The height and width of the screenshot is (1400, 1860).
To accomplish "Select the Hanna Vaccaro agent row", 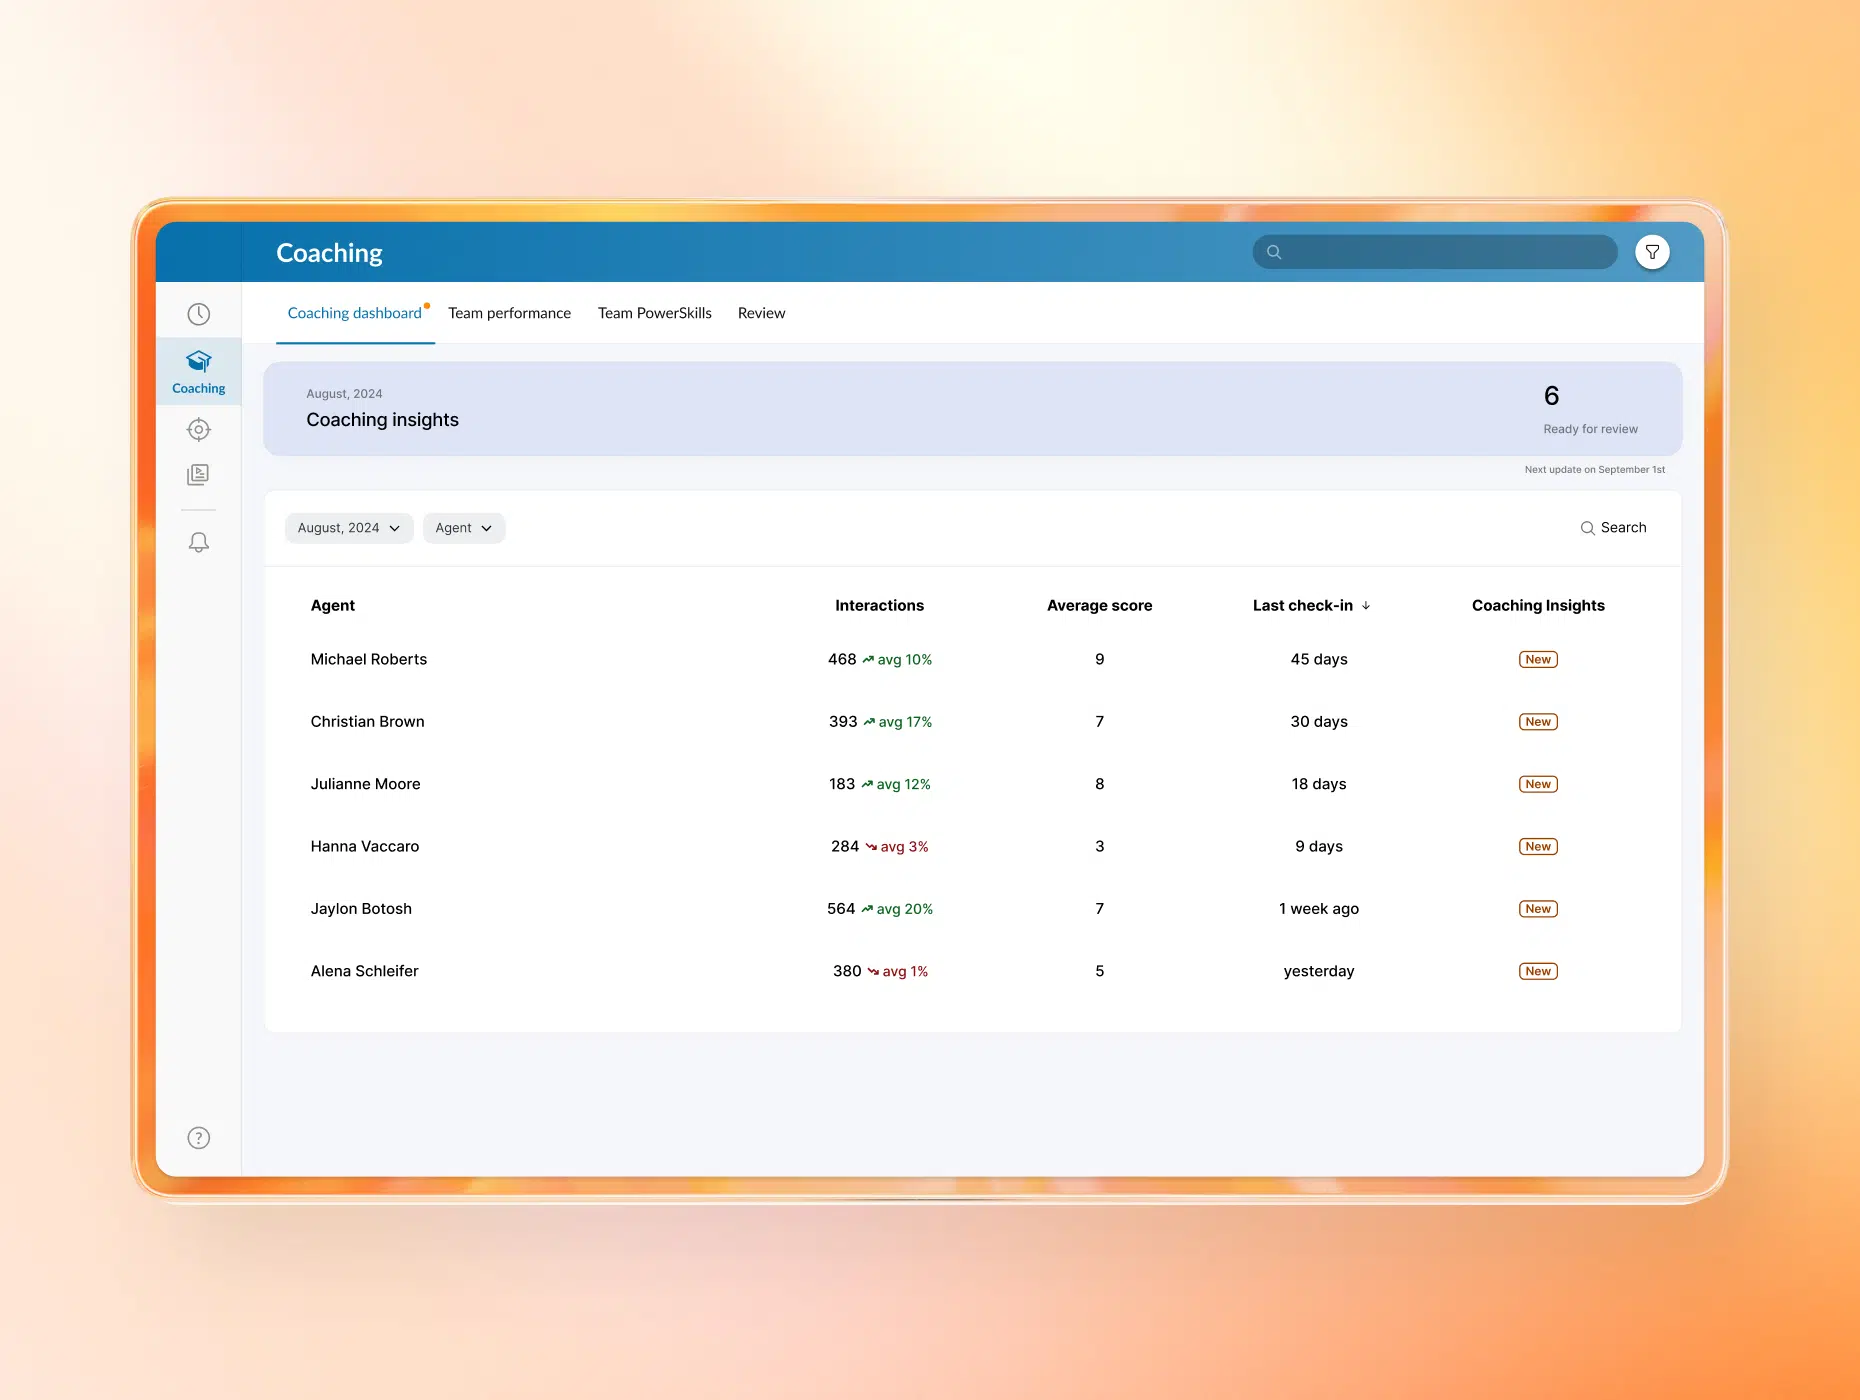I will [365, 847].
